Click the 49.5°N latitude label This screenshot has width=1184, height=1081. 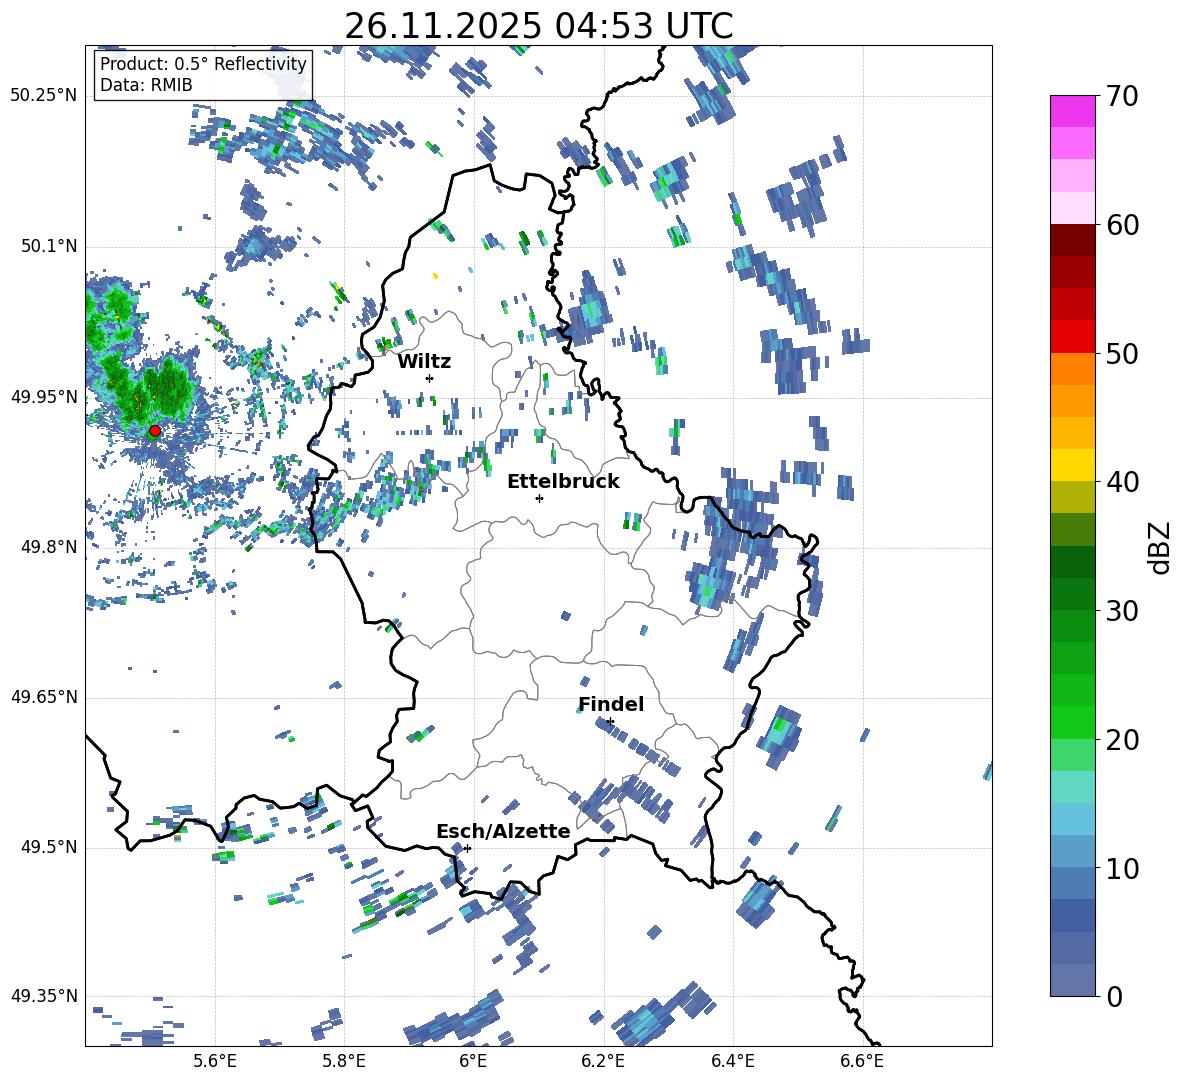[48, 847]
